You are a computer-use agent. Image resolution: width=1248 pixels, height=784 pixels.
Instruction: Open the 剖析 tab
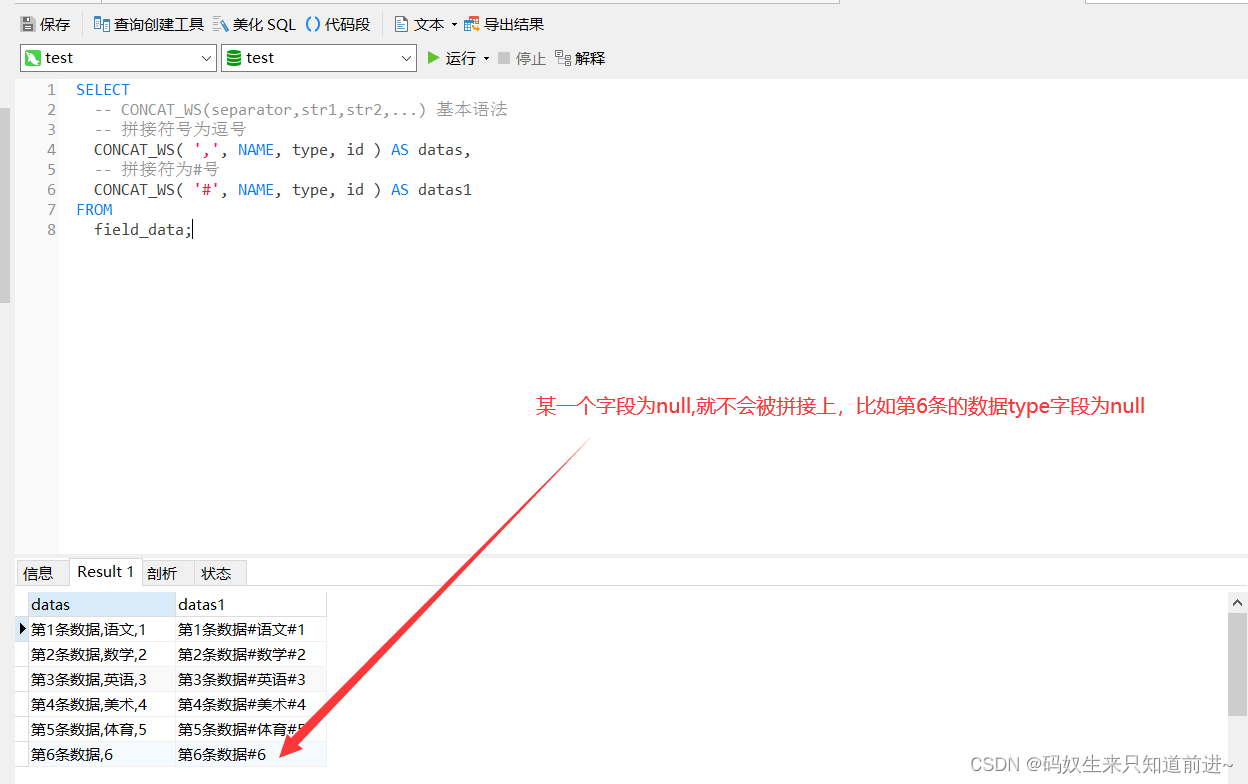(x=162, y=572)
